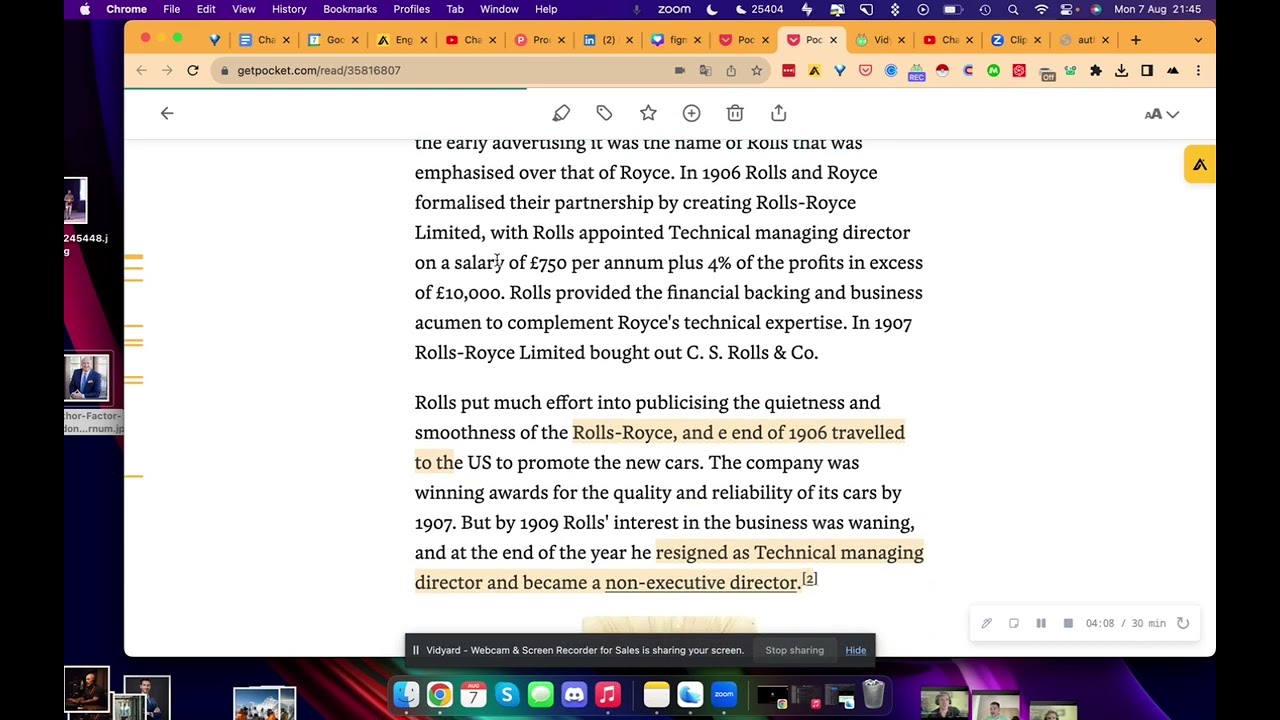1280x720 pixels.
Task: Select the recording drawing pen tool
Action: (x=986, y=623)
